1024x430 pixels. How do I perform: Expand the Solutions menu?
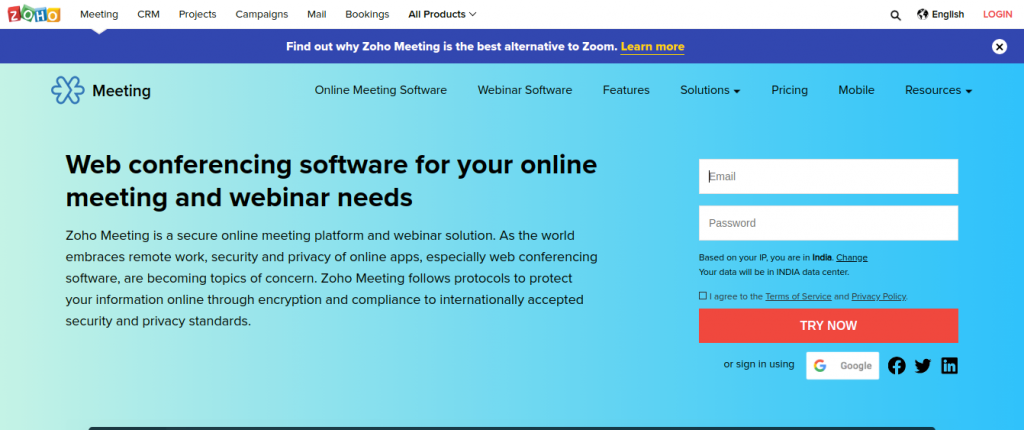click(710, 90)
